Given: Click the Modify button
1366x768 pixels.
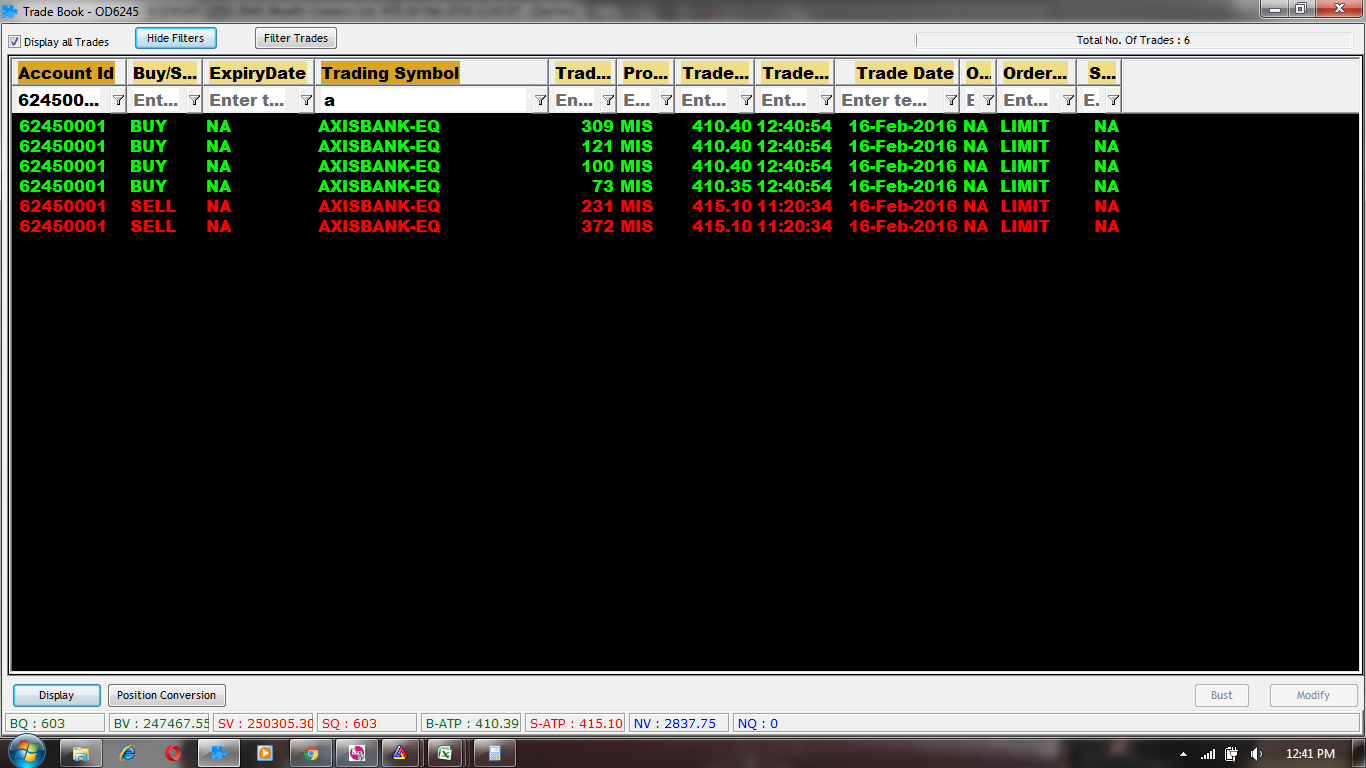Looking at the screenshot, I should pyautogui.click(x=1313, y=695).
